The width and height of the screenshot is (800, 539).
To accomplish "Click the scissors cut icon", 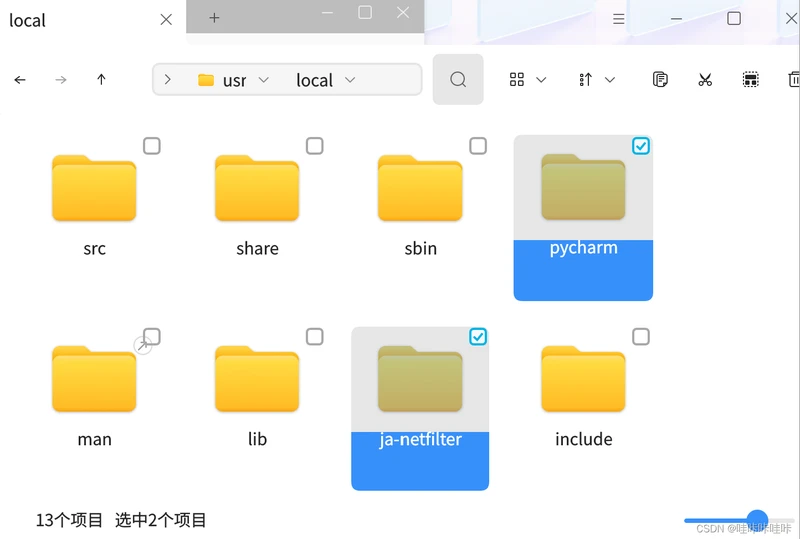I will click(x=705, y=80).
